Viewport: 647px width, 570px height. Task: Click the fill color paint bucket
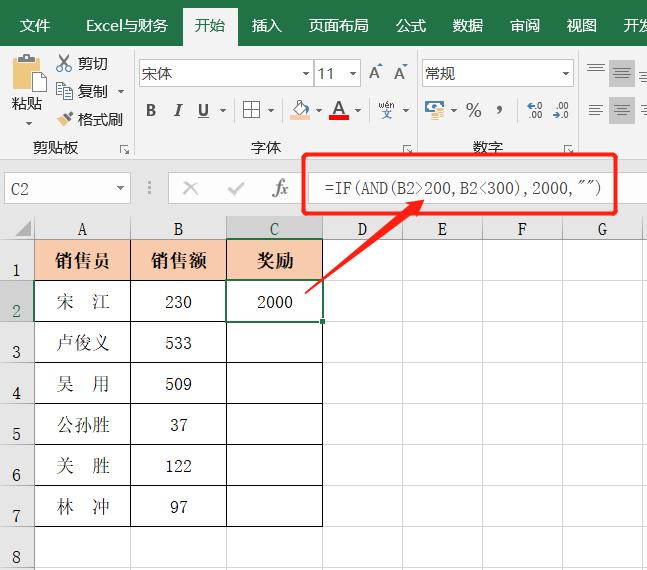click(300, 110)
